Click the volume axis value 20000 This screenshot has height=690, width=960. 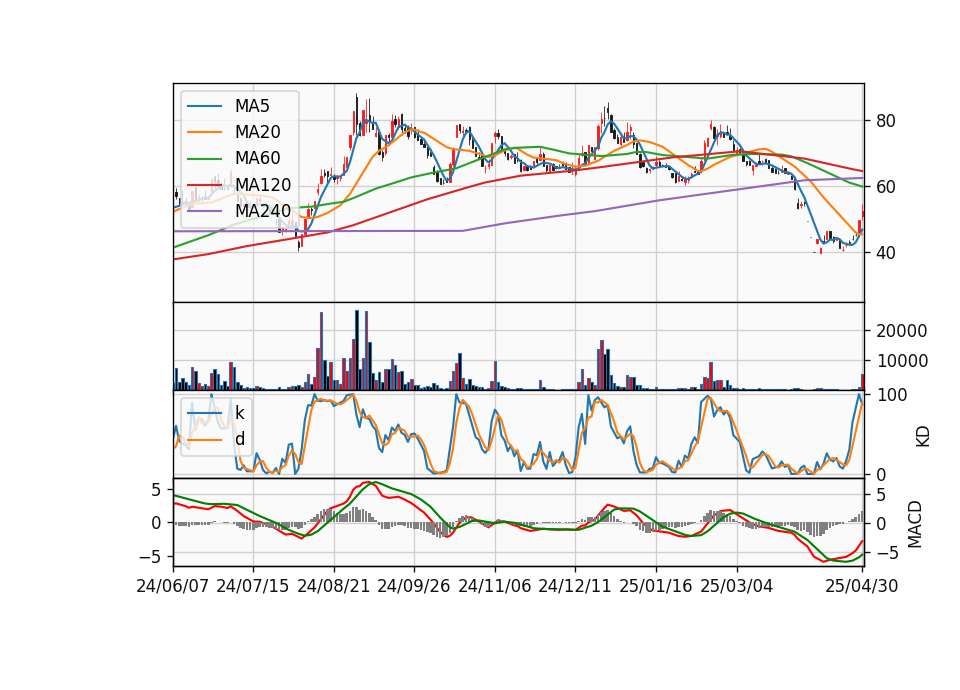pyautogui.click(x=901, y=331)
